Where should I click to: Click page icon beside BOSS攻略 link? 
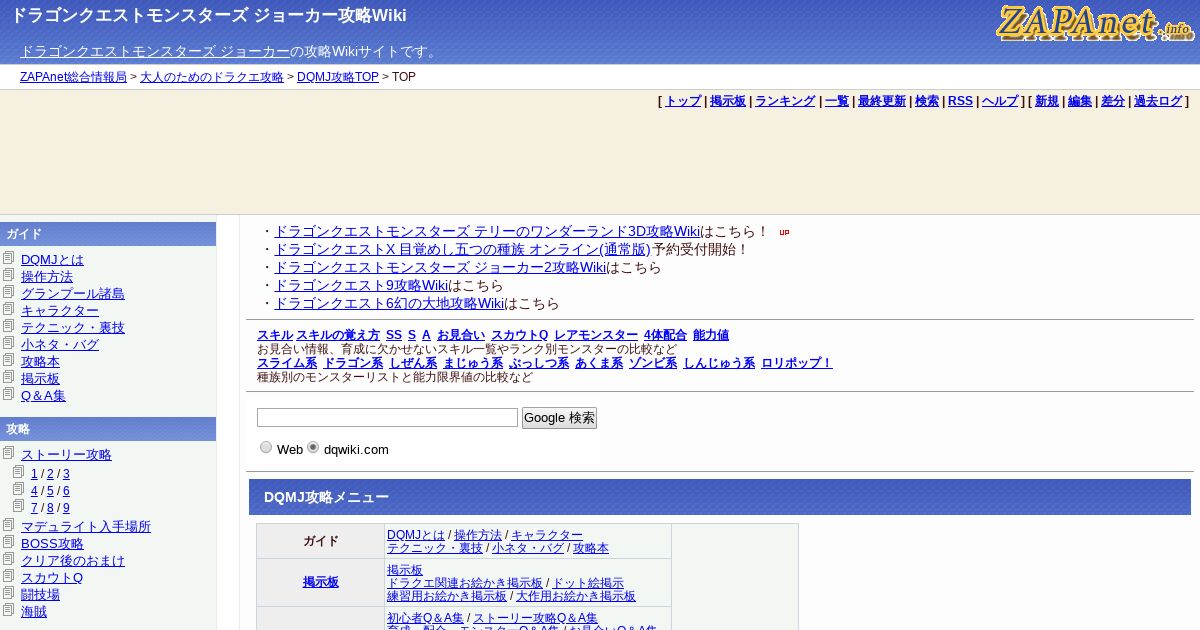coord(9,542)
